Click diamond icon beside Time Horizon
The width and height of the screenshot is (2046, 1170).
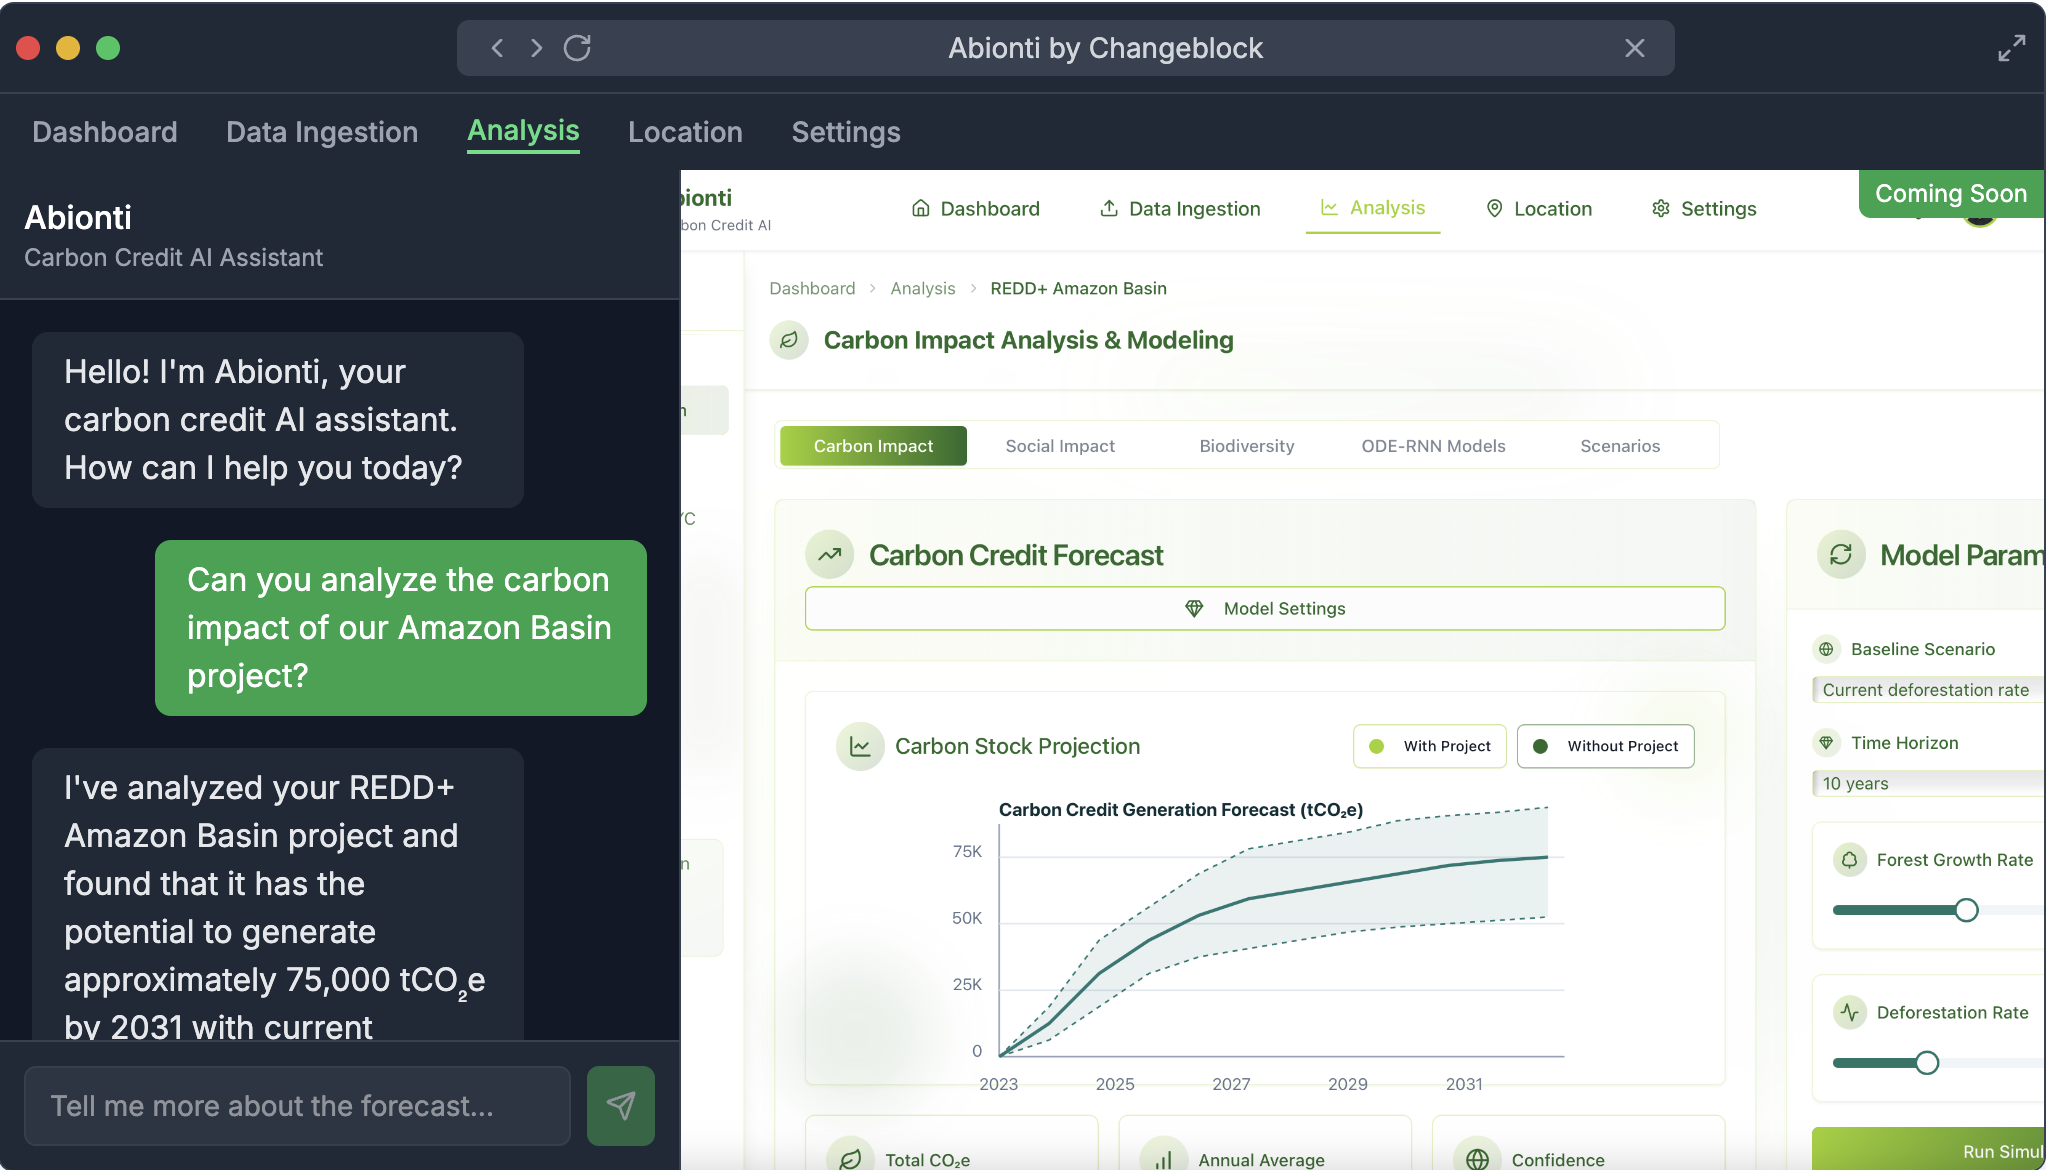1826,743
